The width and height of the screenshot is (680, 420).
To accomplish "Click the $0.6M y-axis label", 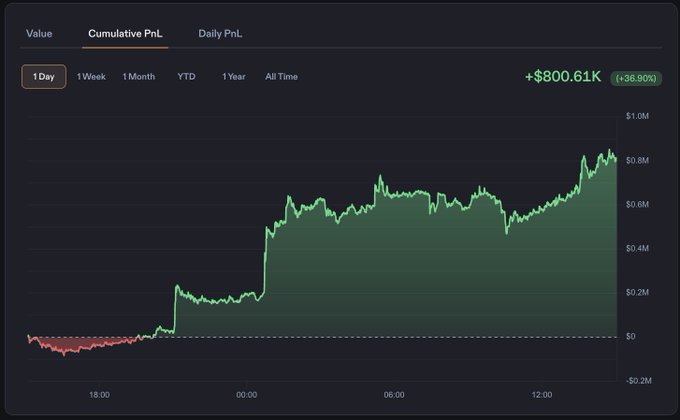I will 637,204.
